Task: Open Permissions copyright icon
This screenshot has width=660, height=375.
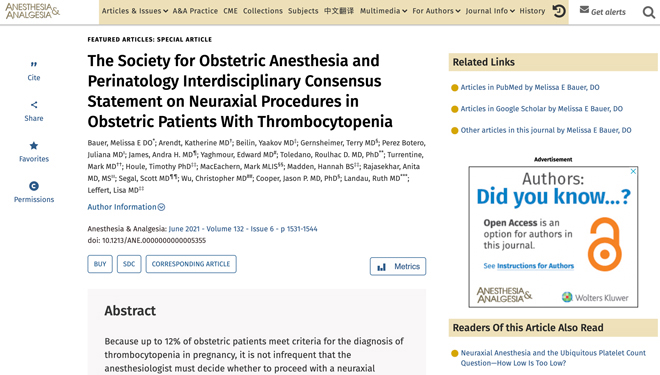Action: [x=34, y=186]
